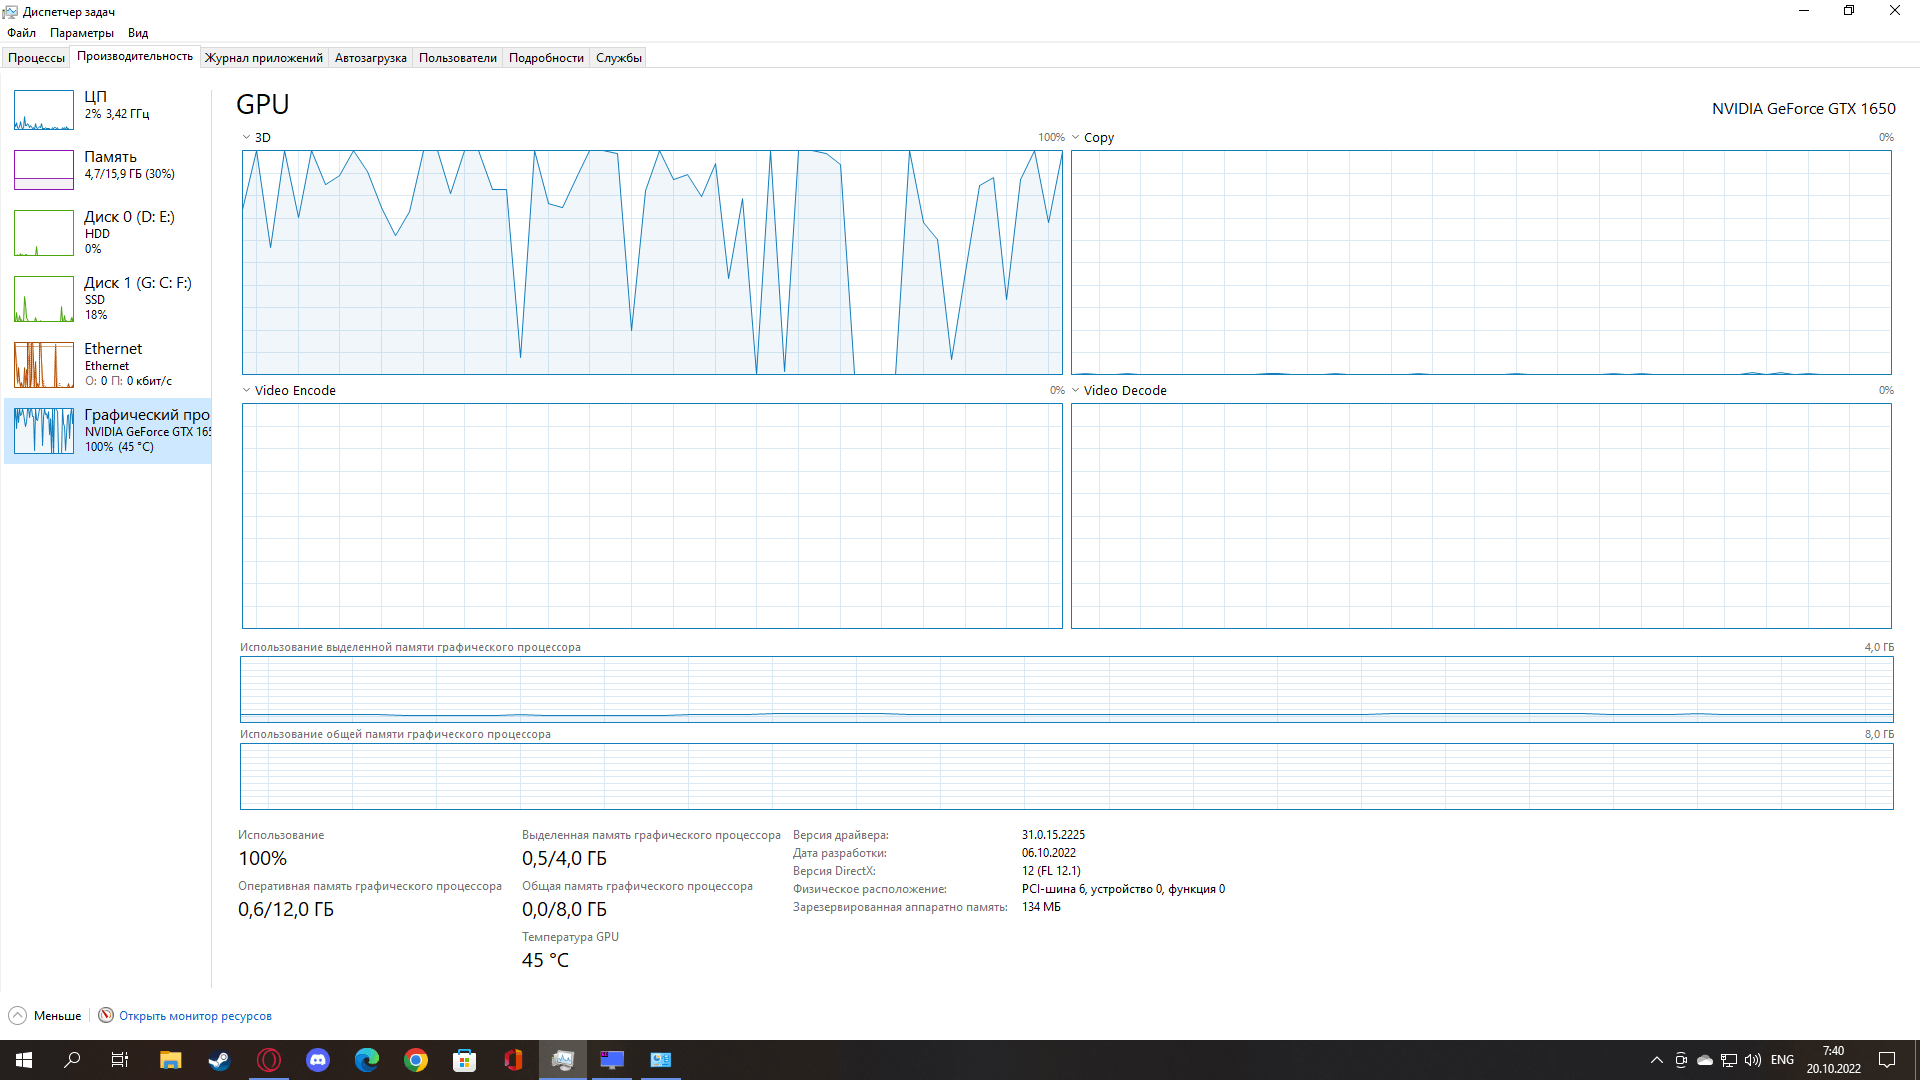Open the clock and date flyout
This screenshot has width=1920, height=1080.
coord(1833,1060)
